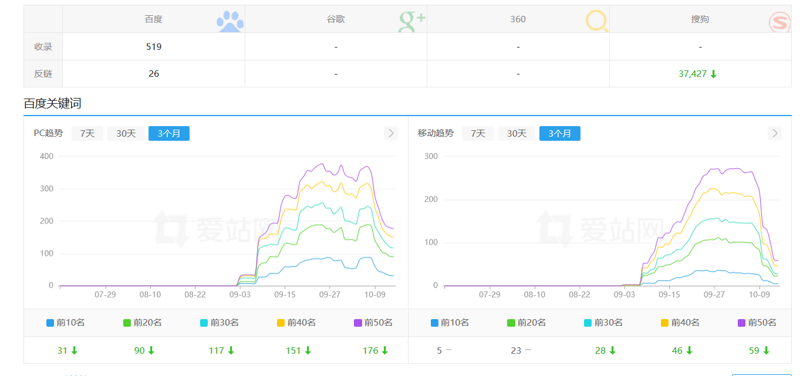The image size is (800, 376).
Task: Click mobile 前30名 count 28
Action: [x=601, y=350]
